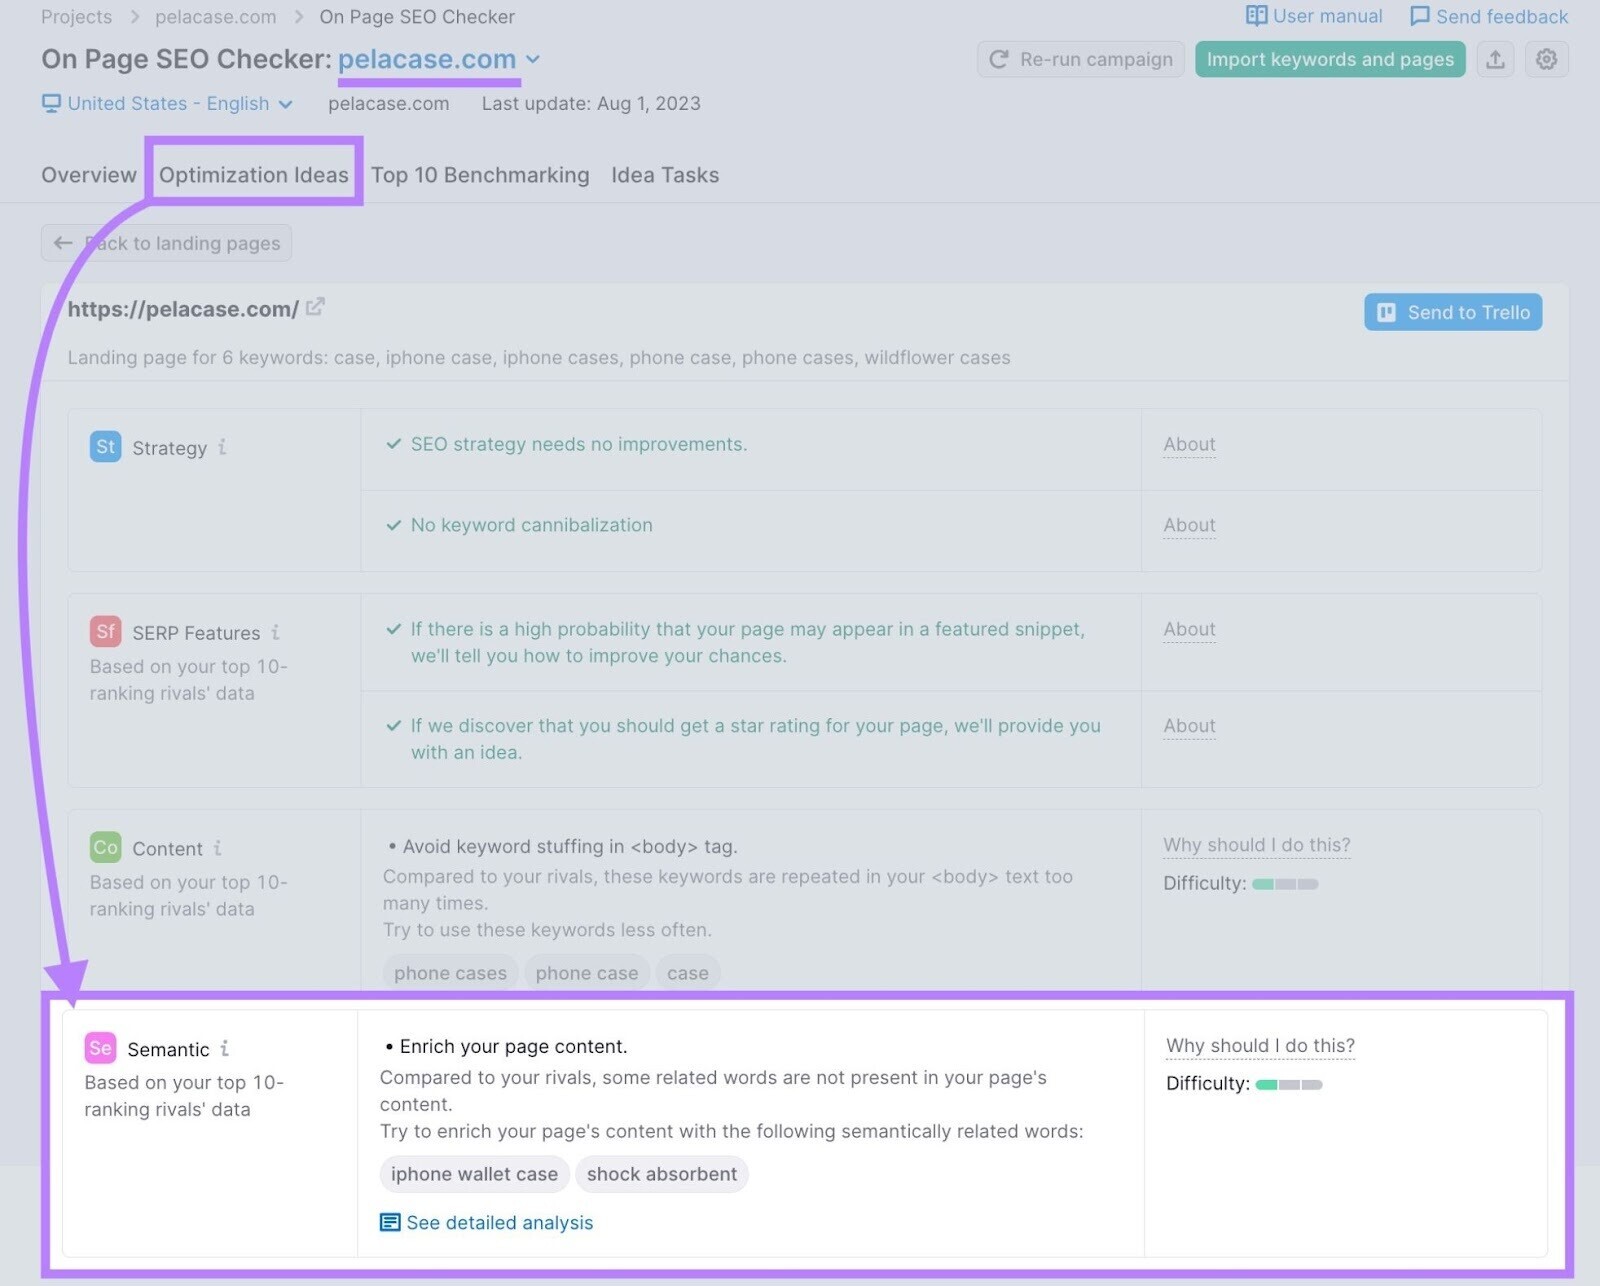Open About for No keyword cannibalization
The width and height of the screenshot is (1600, 1286).
(1189, 525)
